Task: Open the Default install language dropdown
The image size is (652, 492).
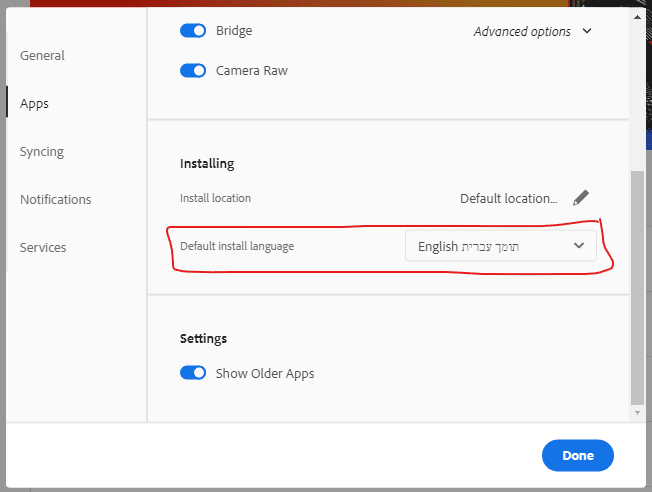Action: point(500,246)
